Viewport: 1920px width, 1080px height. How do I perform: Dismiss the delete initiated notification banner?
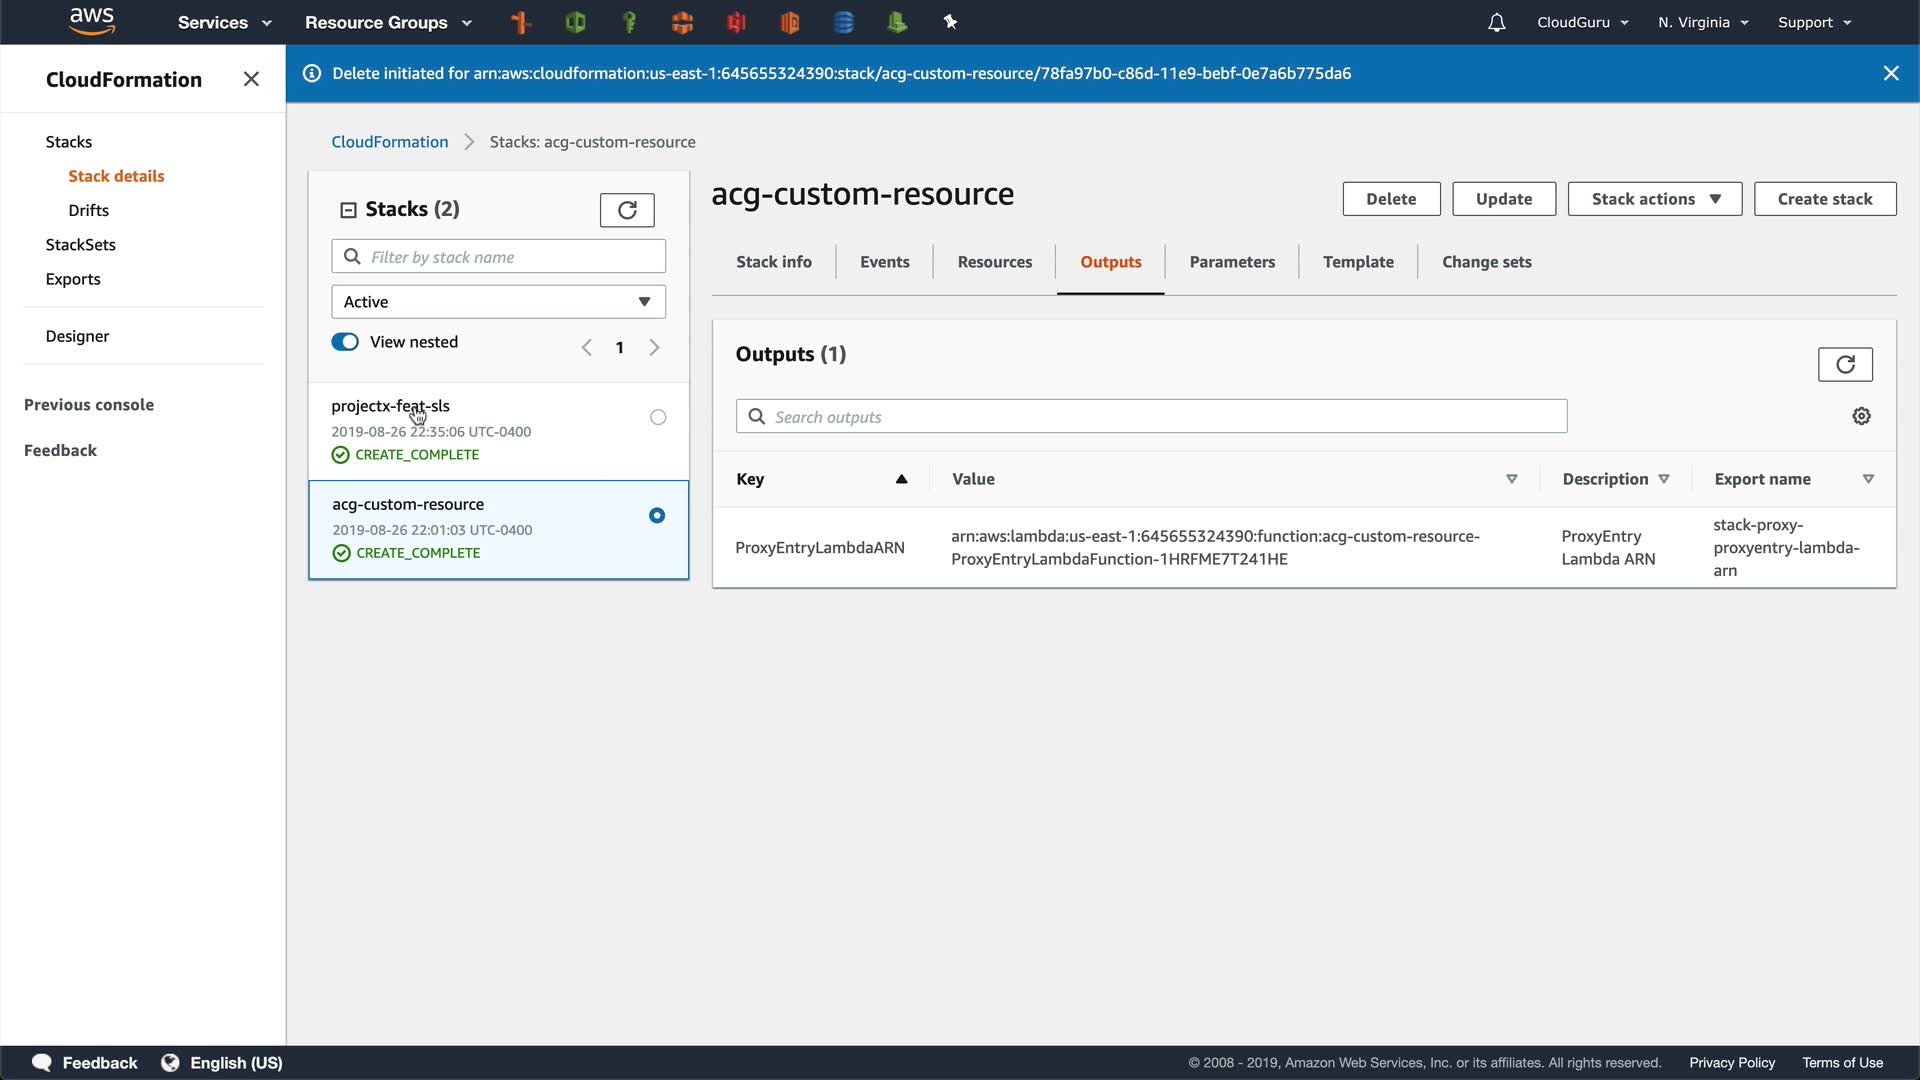pyautogui.click(x=1890, y=73)
